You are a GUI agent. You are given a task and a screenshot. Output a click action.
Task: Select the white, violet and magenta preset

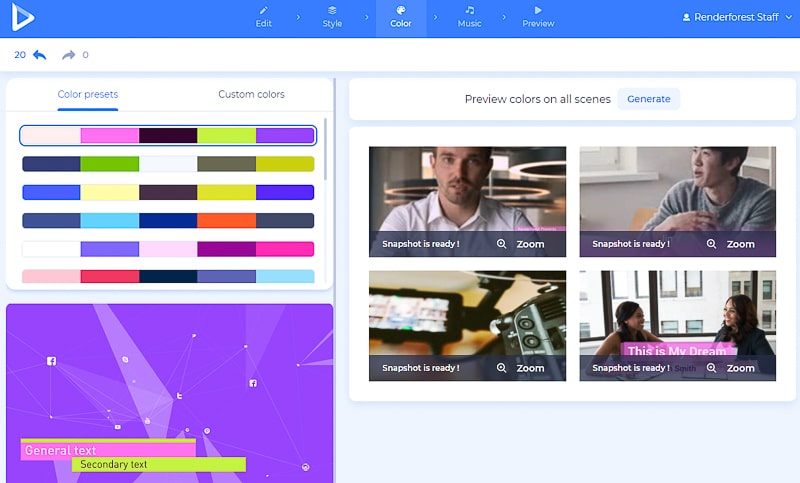(168, 249)
